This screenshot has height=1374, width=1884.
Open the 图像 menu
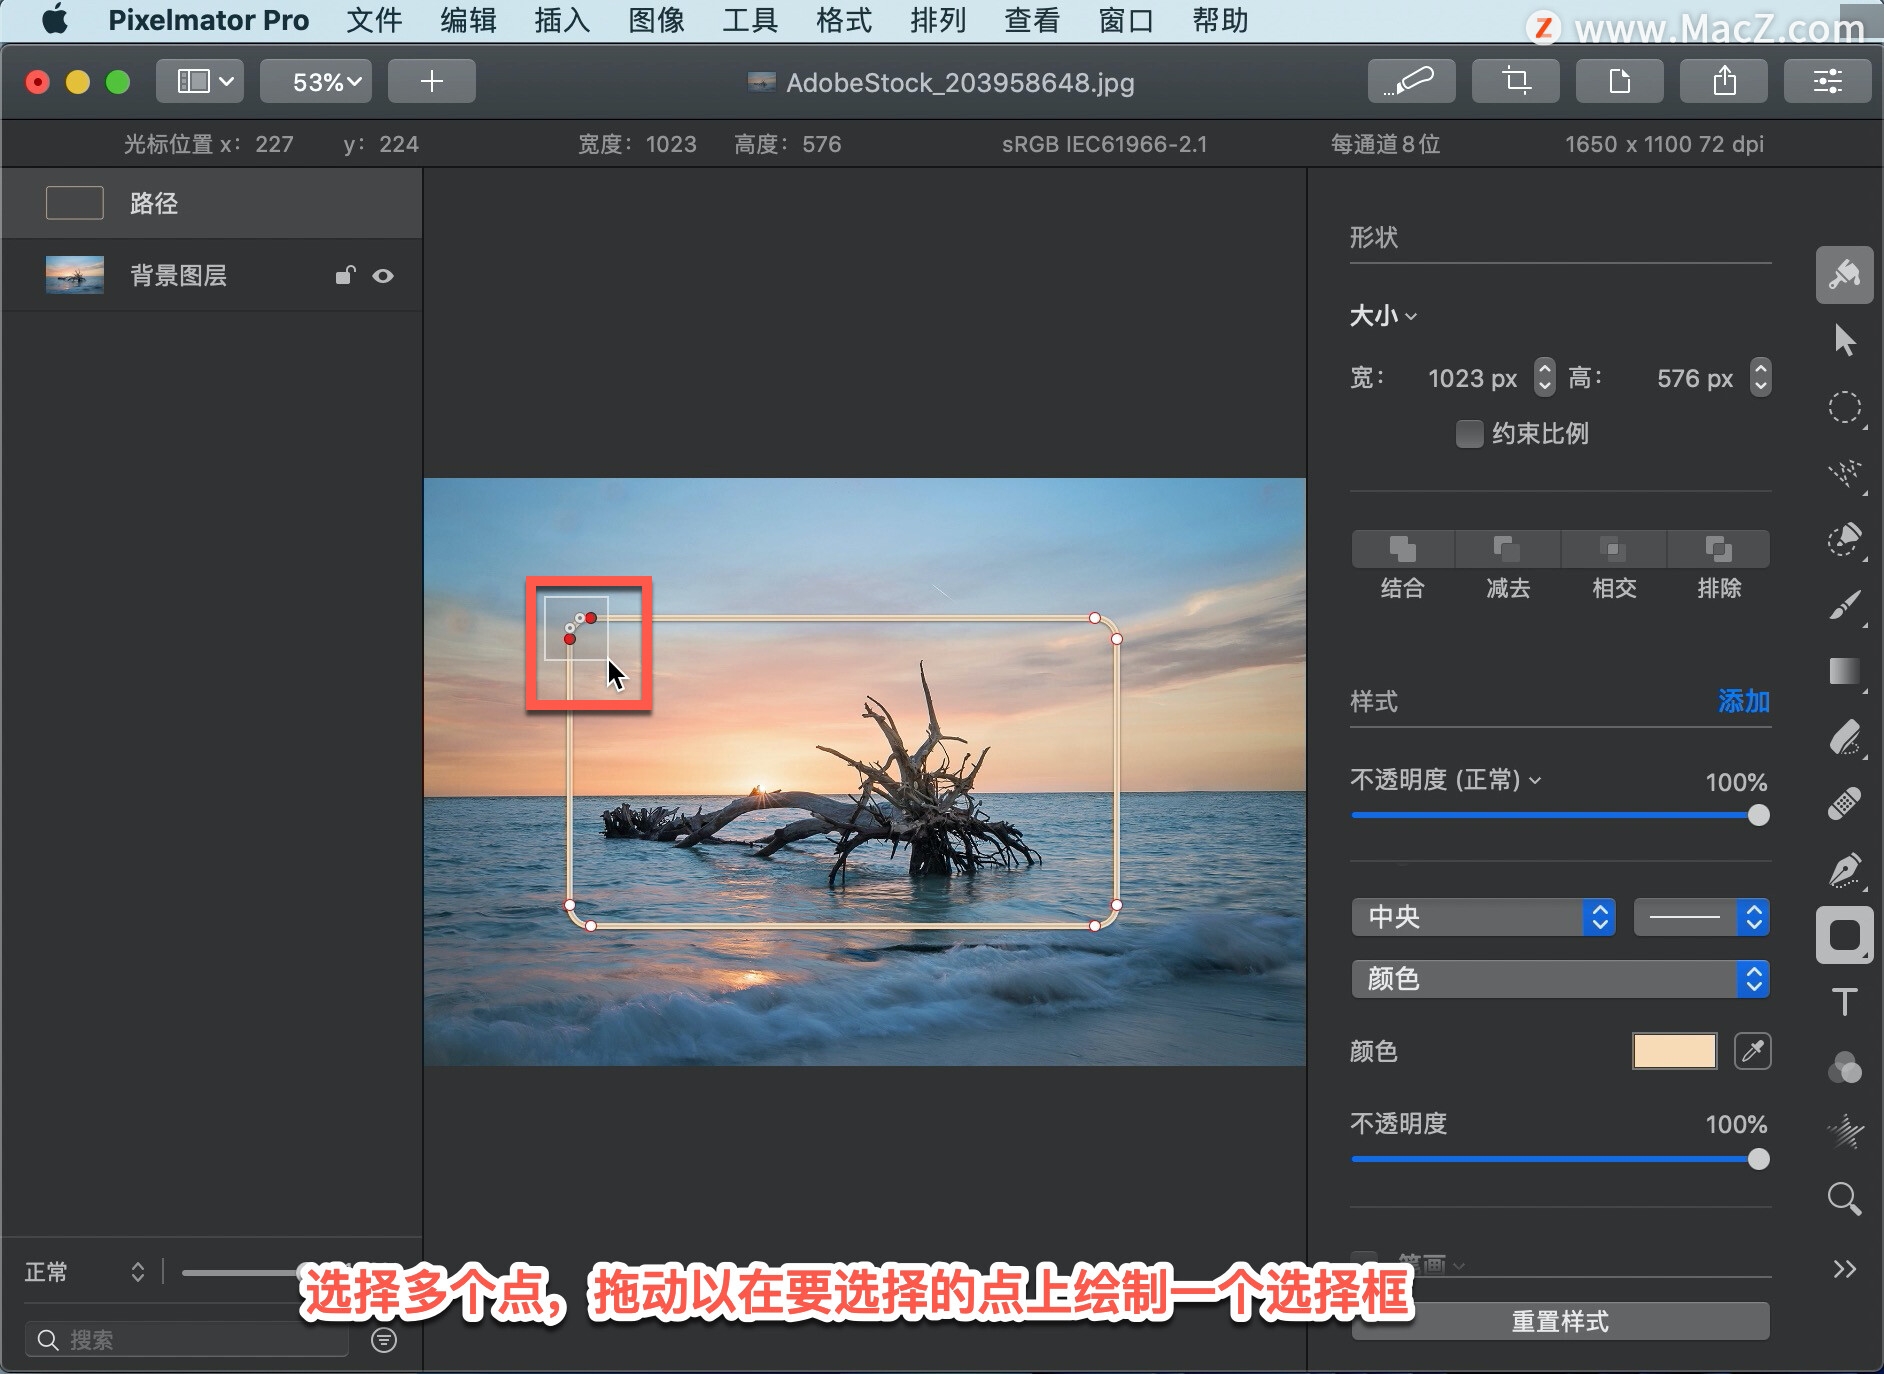[x=656, y=20]
